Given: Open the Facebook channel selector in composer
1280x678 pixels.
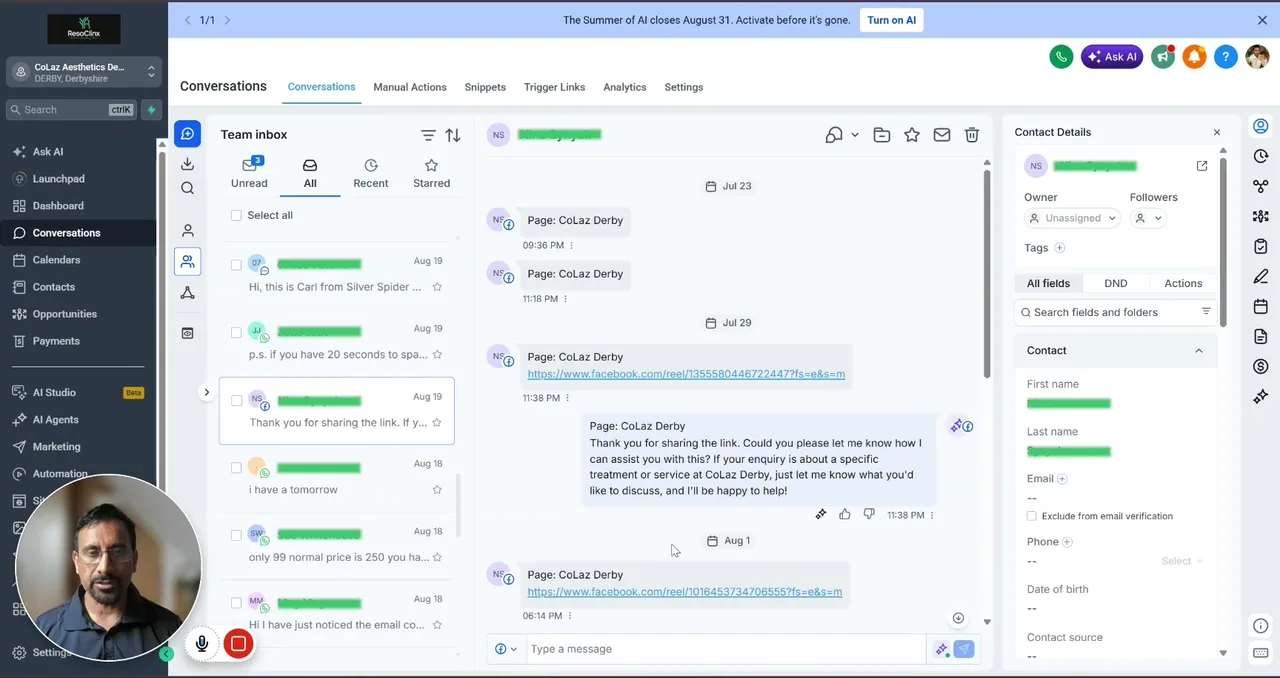Looking at the screenshot, I should click(x=506, y=649).
